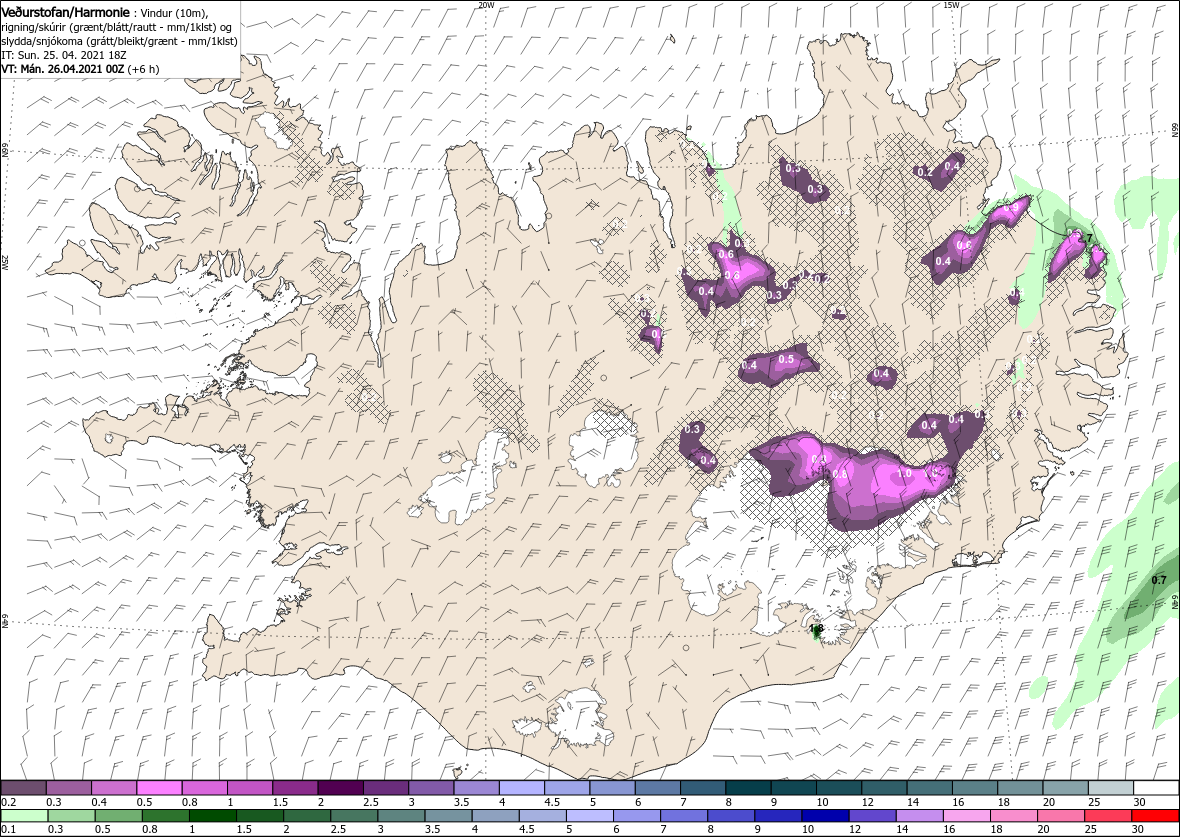Pick upper legend swatch starting at 4.5

[567, 788]
